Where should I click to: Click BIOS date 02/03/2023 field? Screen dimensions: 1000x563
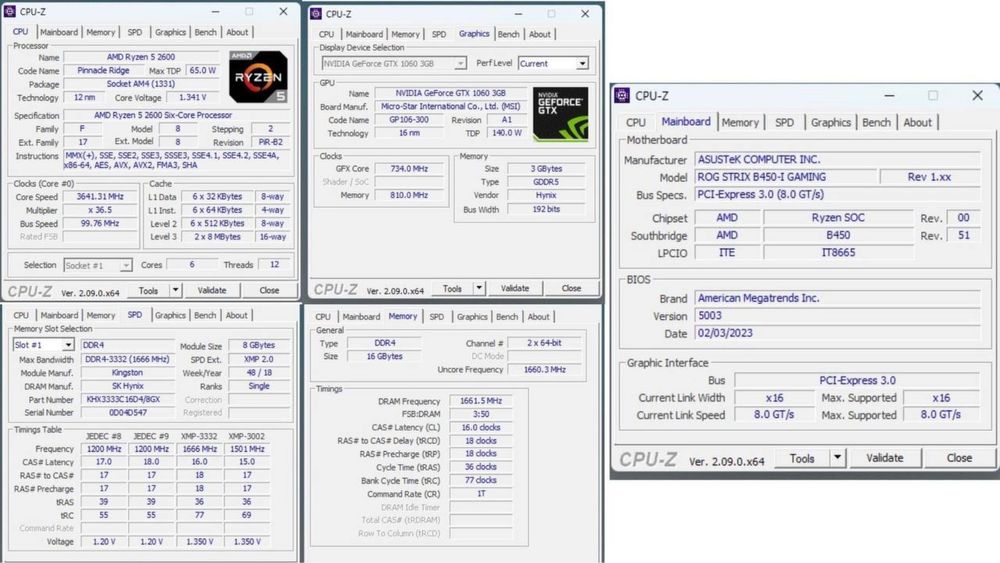click(837, 333)
